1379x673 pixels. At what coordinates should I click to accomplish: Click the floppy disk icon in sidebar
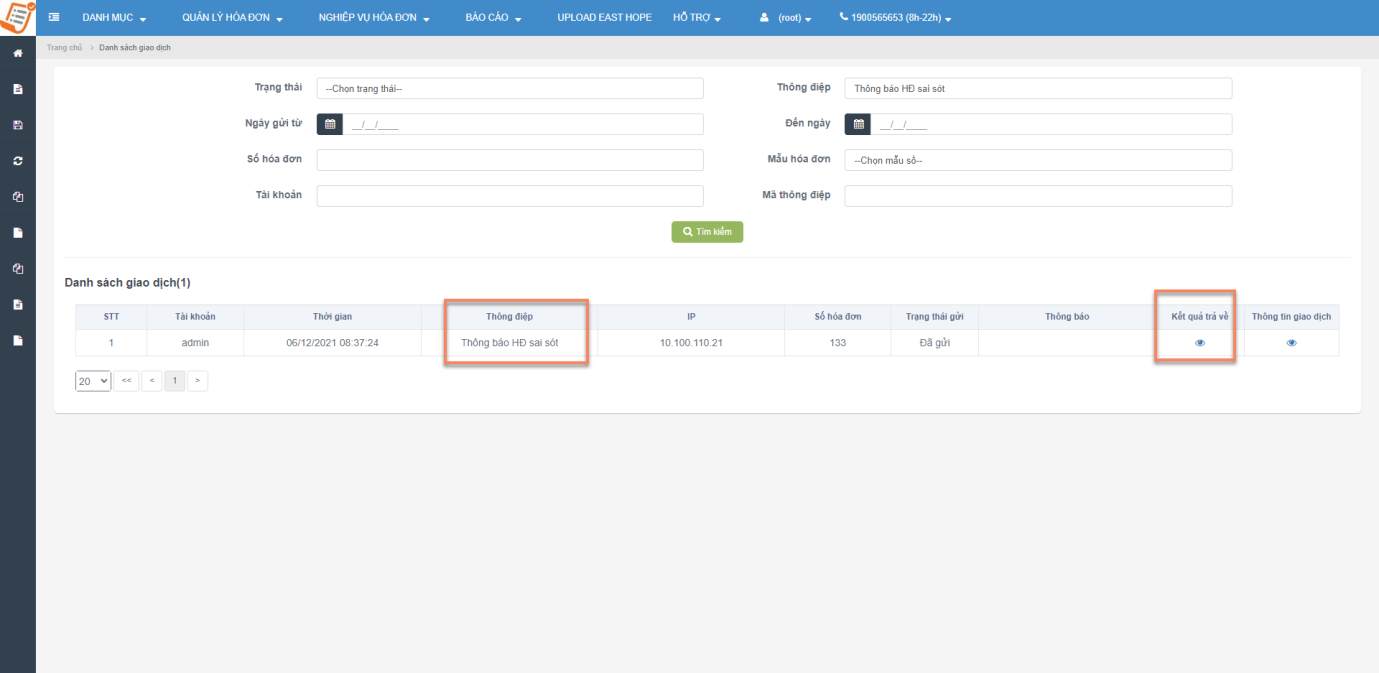(17, 125)
